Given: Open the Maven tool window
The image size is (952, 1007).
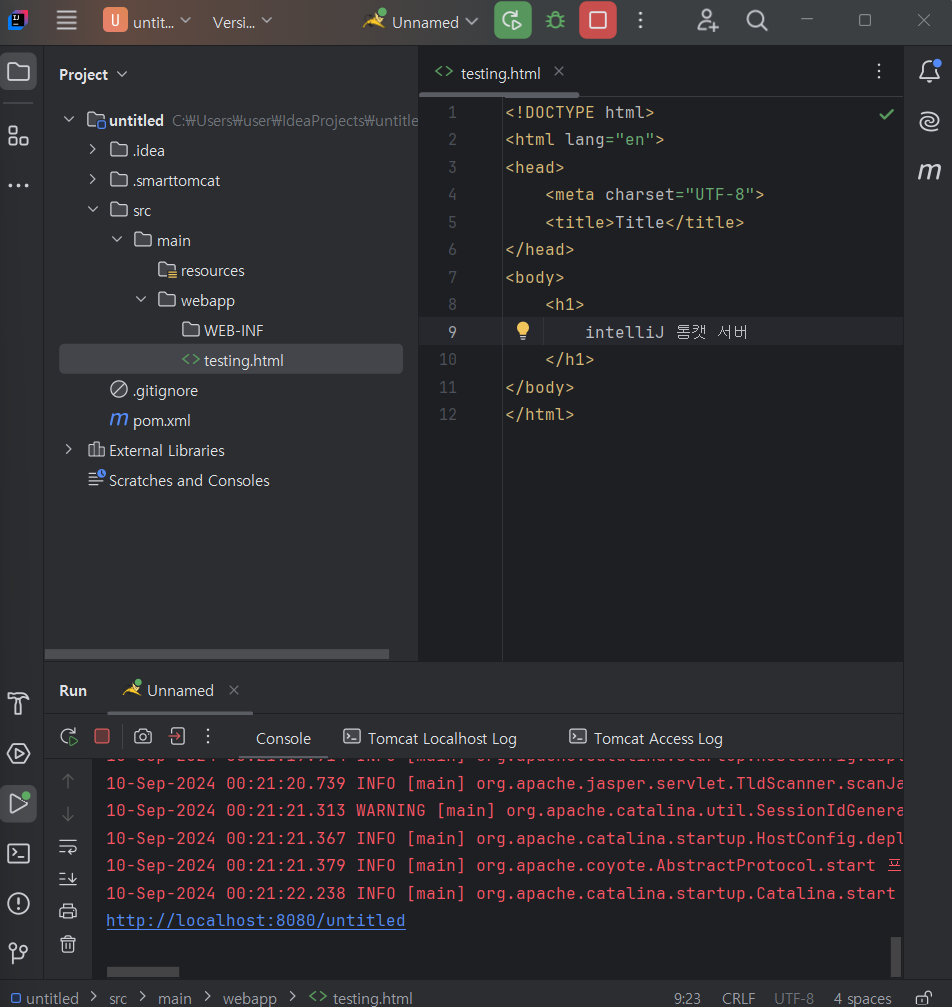Looking at the screenshot, I should pos(929,171).
